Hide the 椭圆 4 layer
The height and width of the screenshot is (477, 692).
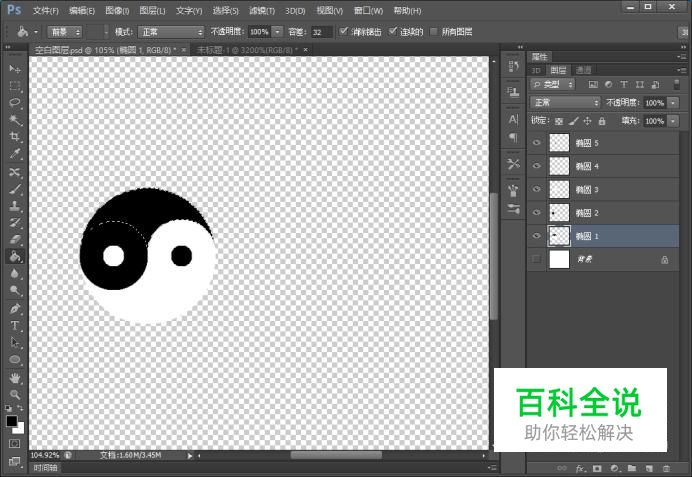[x=536, y=166]
